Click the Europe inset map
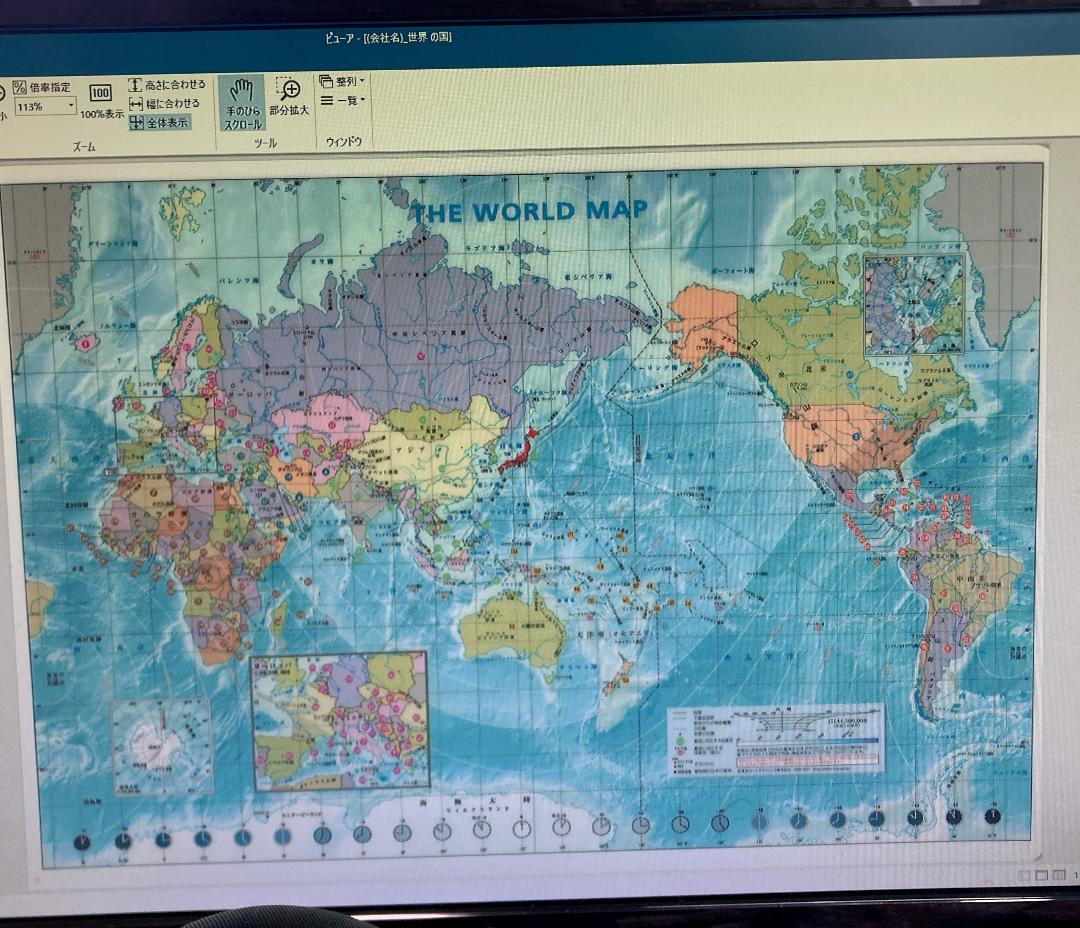 (x=339, y=720)
